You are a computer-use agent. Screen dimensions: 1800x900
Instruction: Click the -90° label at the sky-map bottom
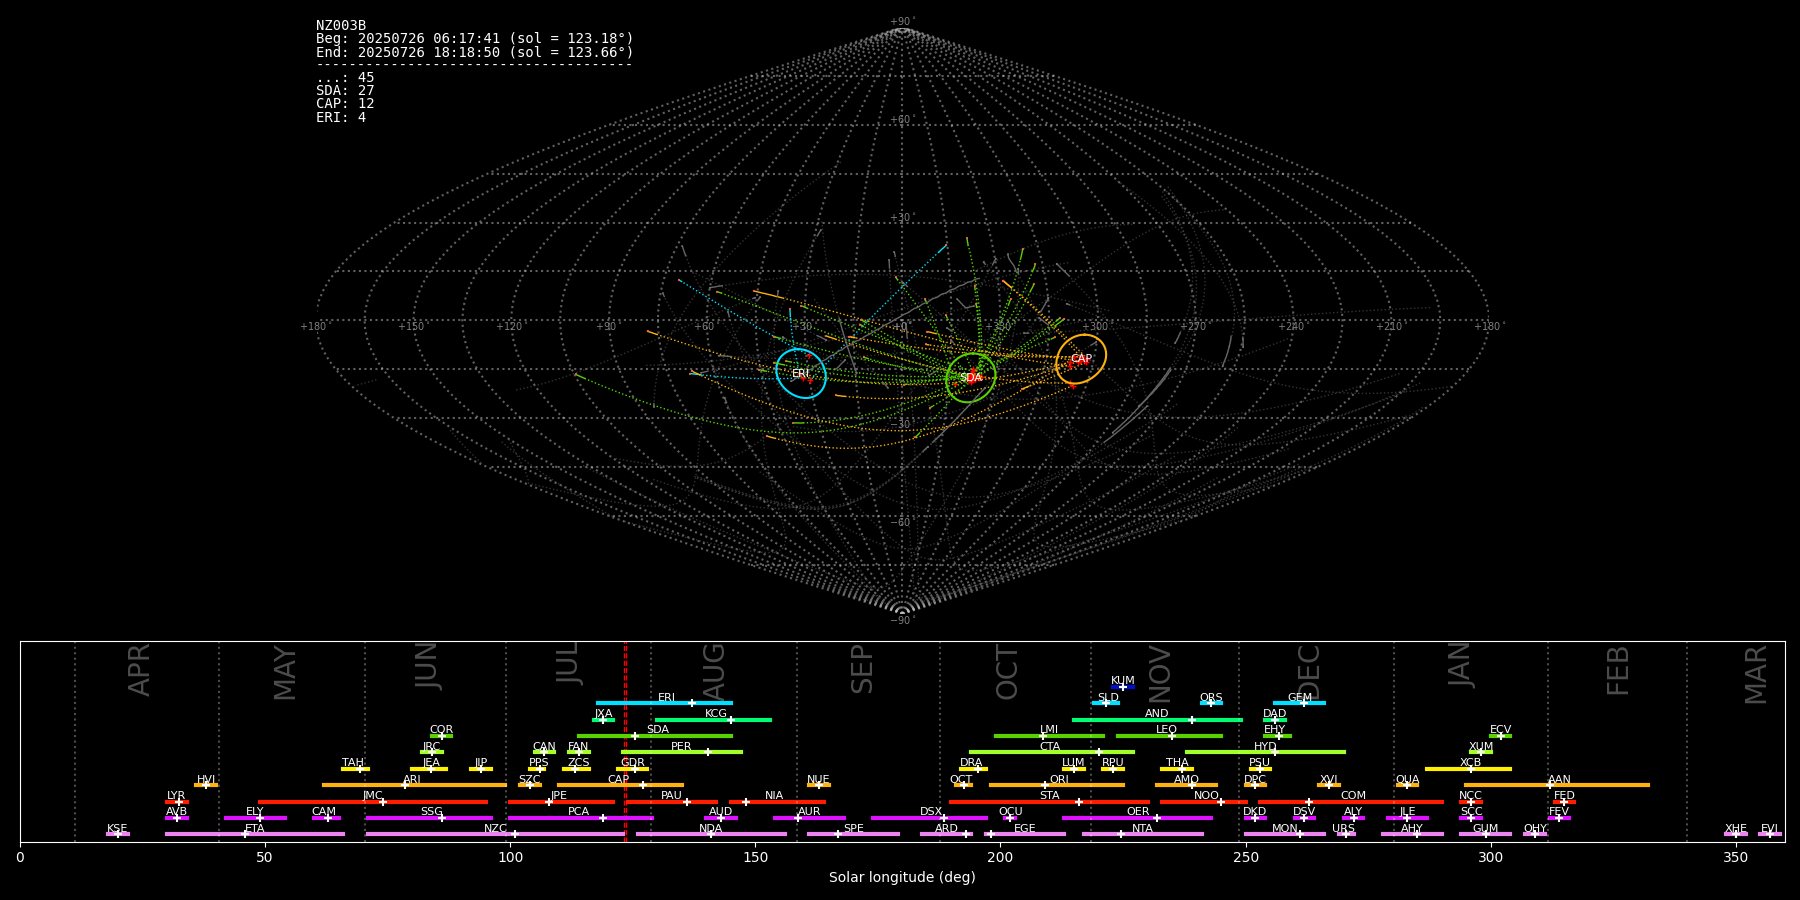click(902, 621)
